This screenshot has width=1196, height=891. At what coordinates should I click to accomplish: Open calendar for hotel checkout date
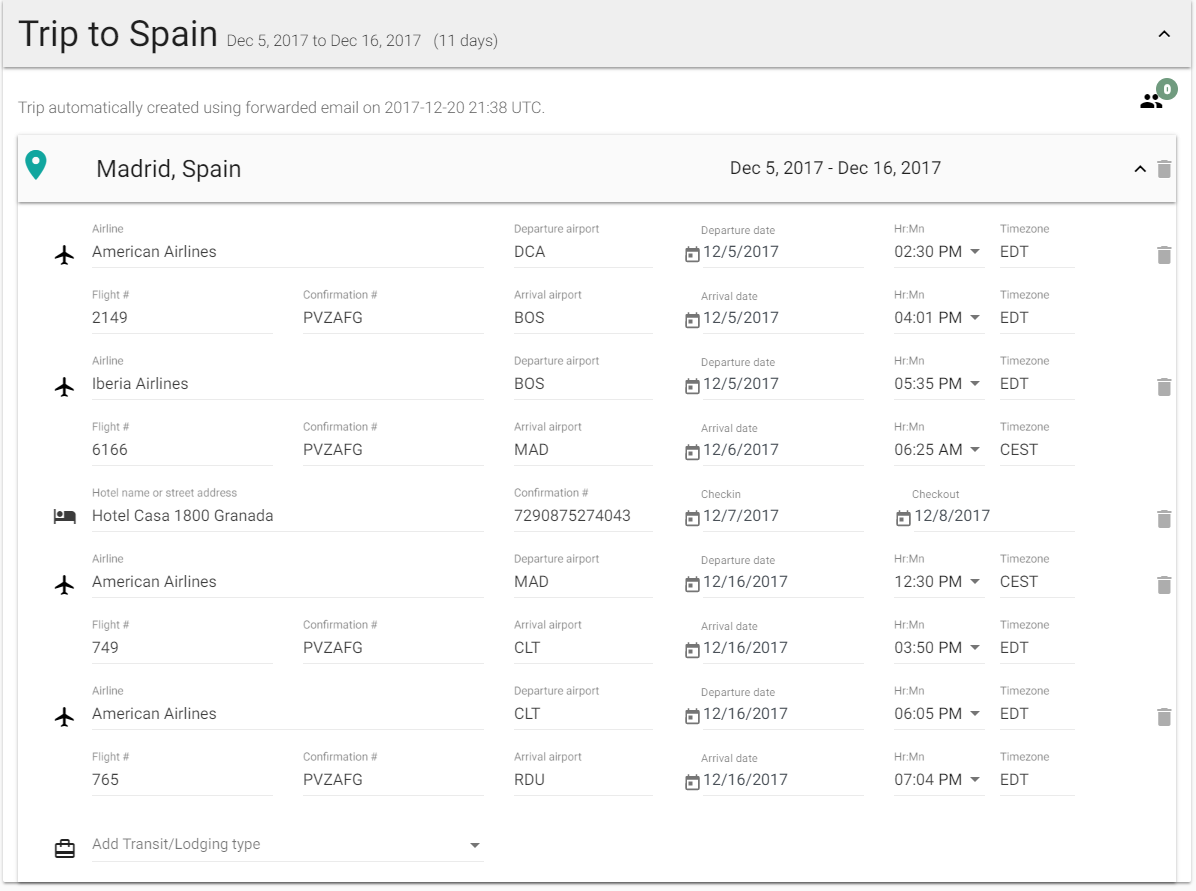tap(903, 518)
